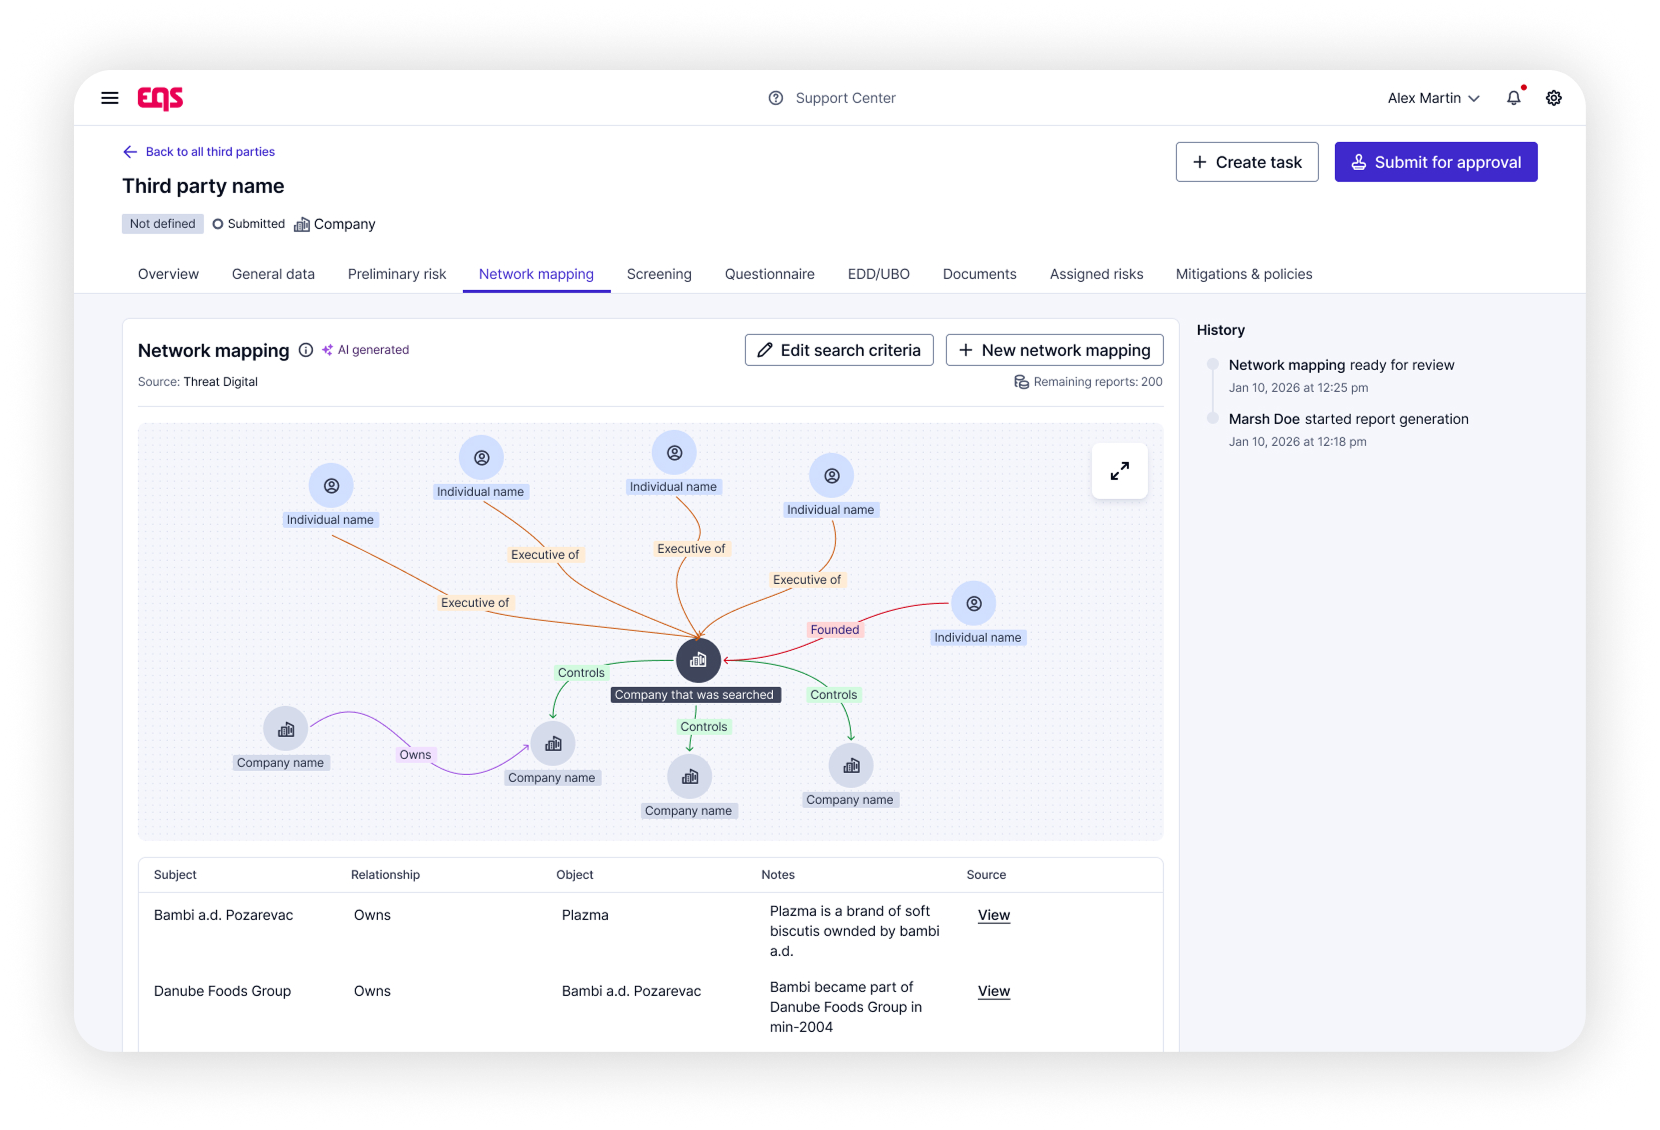Go to the Questionnaire tab
This screenshot has height=1130, width=1660.
point(770,274)
